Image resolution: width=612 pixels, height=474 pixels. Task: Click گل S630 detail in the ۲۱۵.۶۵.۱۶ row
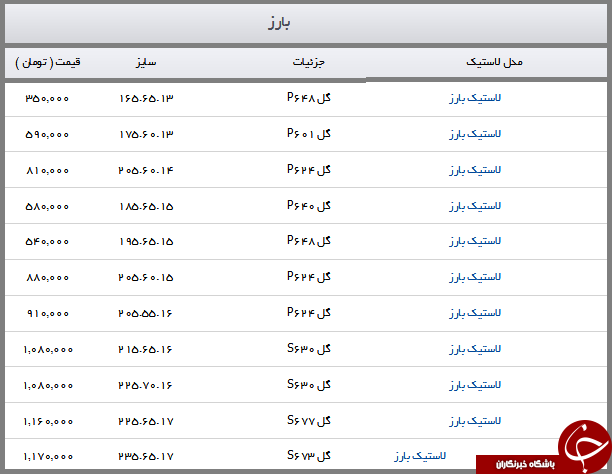(x=309, y=348)
